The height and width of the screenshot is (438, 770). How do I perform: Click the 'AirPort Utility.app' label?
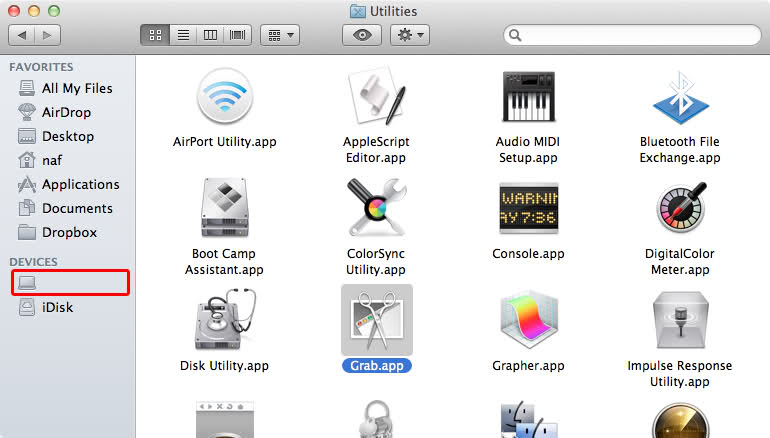tap(225, 142)
